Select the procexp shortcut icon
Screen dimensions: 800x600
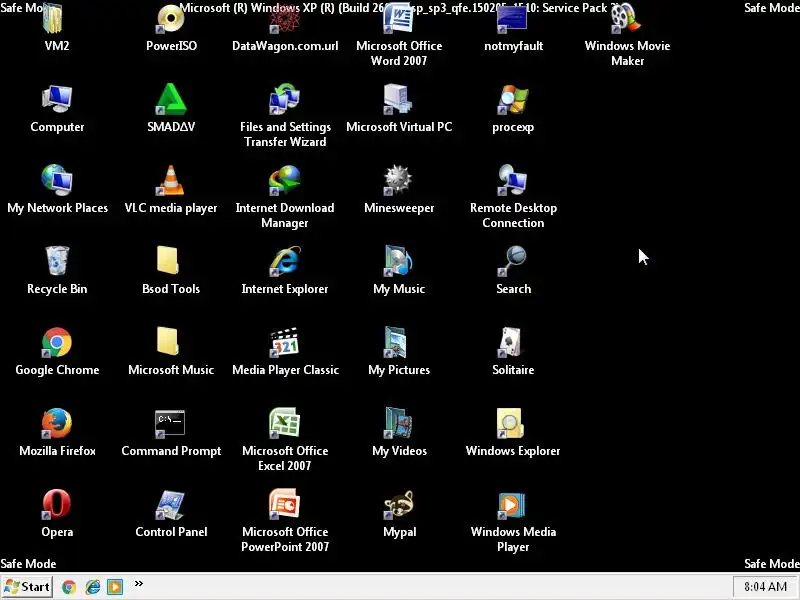pos(513,99)
